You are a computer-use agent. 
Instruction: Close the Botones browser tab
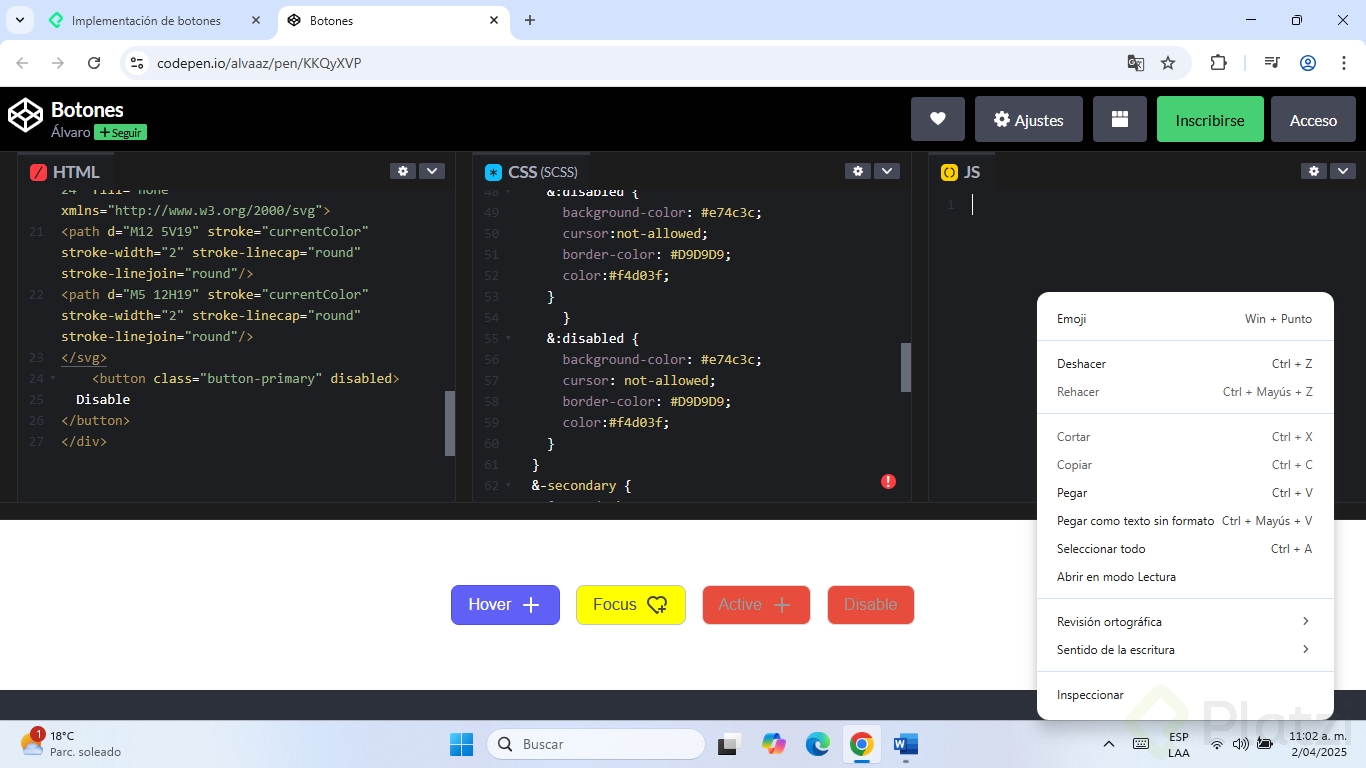tap(494, 20)
